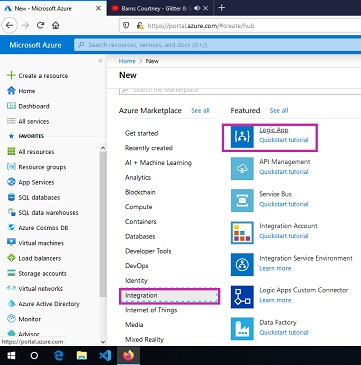Click the Monitor icon in sidebar
The width and height of the screenshot is (361, 365).
click(11, 319)
